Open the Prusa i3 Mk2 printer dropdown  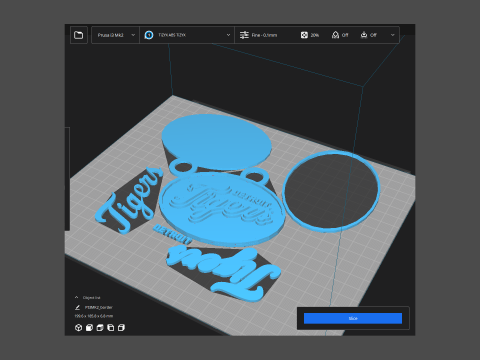click(x=116, y=35)
